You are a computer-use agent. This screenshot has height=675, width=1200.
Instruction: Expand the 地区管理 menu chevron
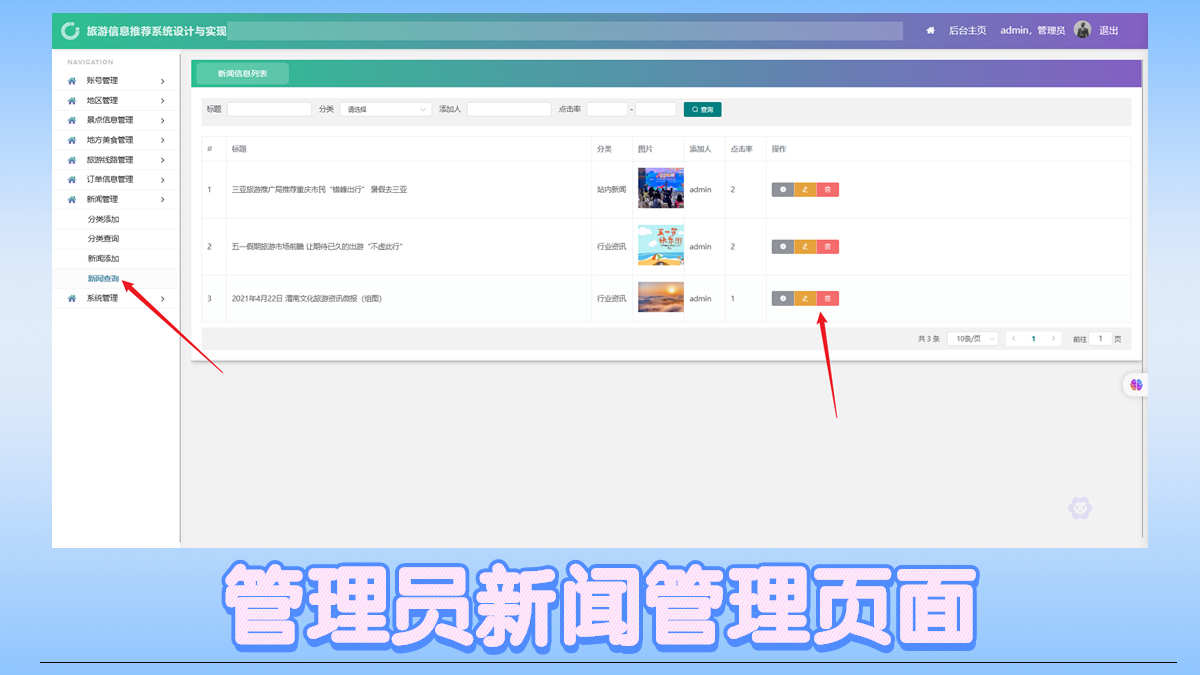click(x=162, y=101)
